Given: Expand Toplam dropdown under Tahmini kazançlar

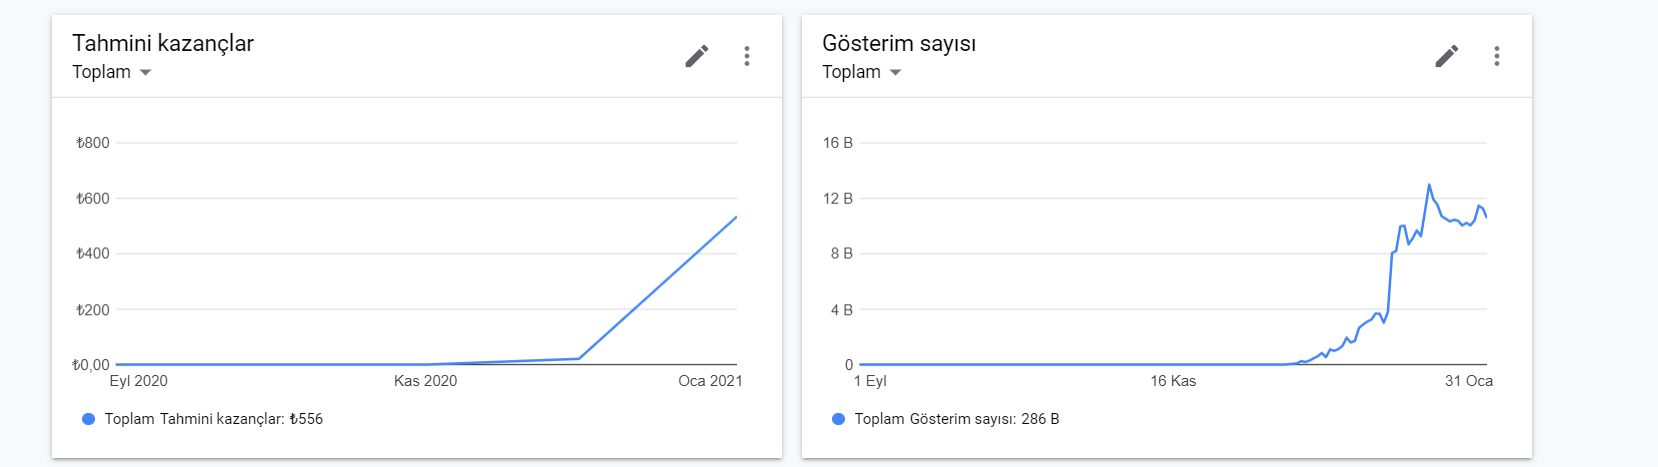Looking at the screenshot, I should tap(111, 72).
